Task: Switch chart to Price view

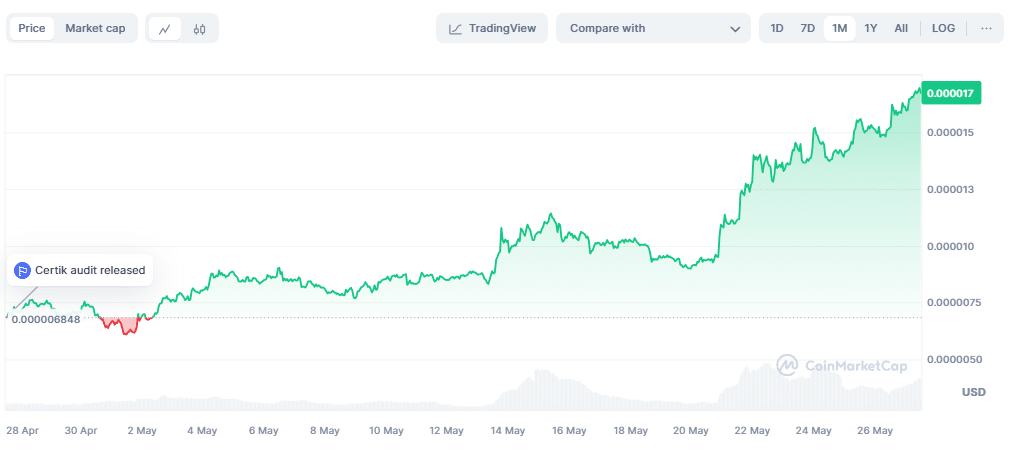Action: (x=32, y=28)
